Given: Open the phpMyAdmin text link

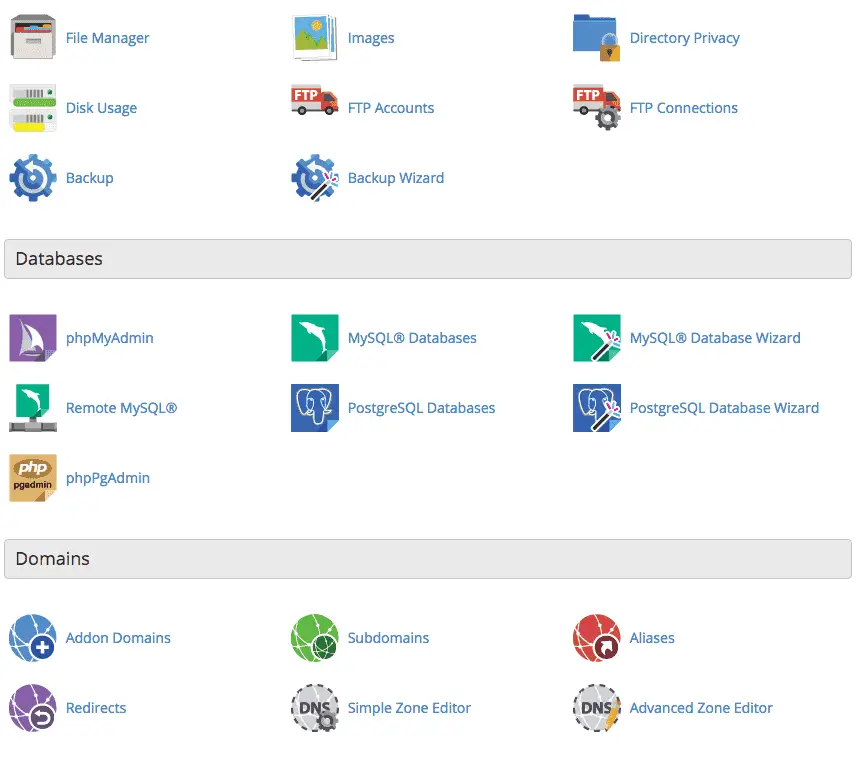Looking at the screenshot, I should point(110,338).
